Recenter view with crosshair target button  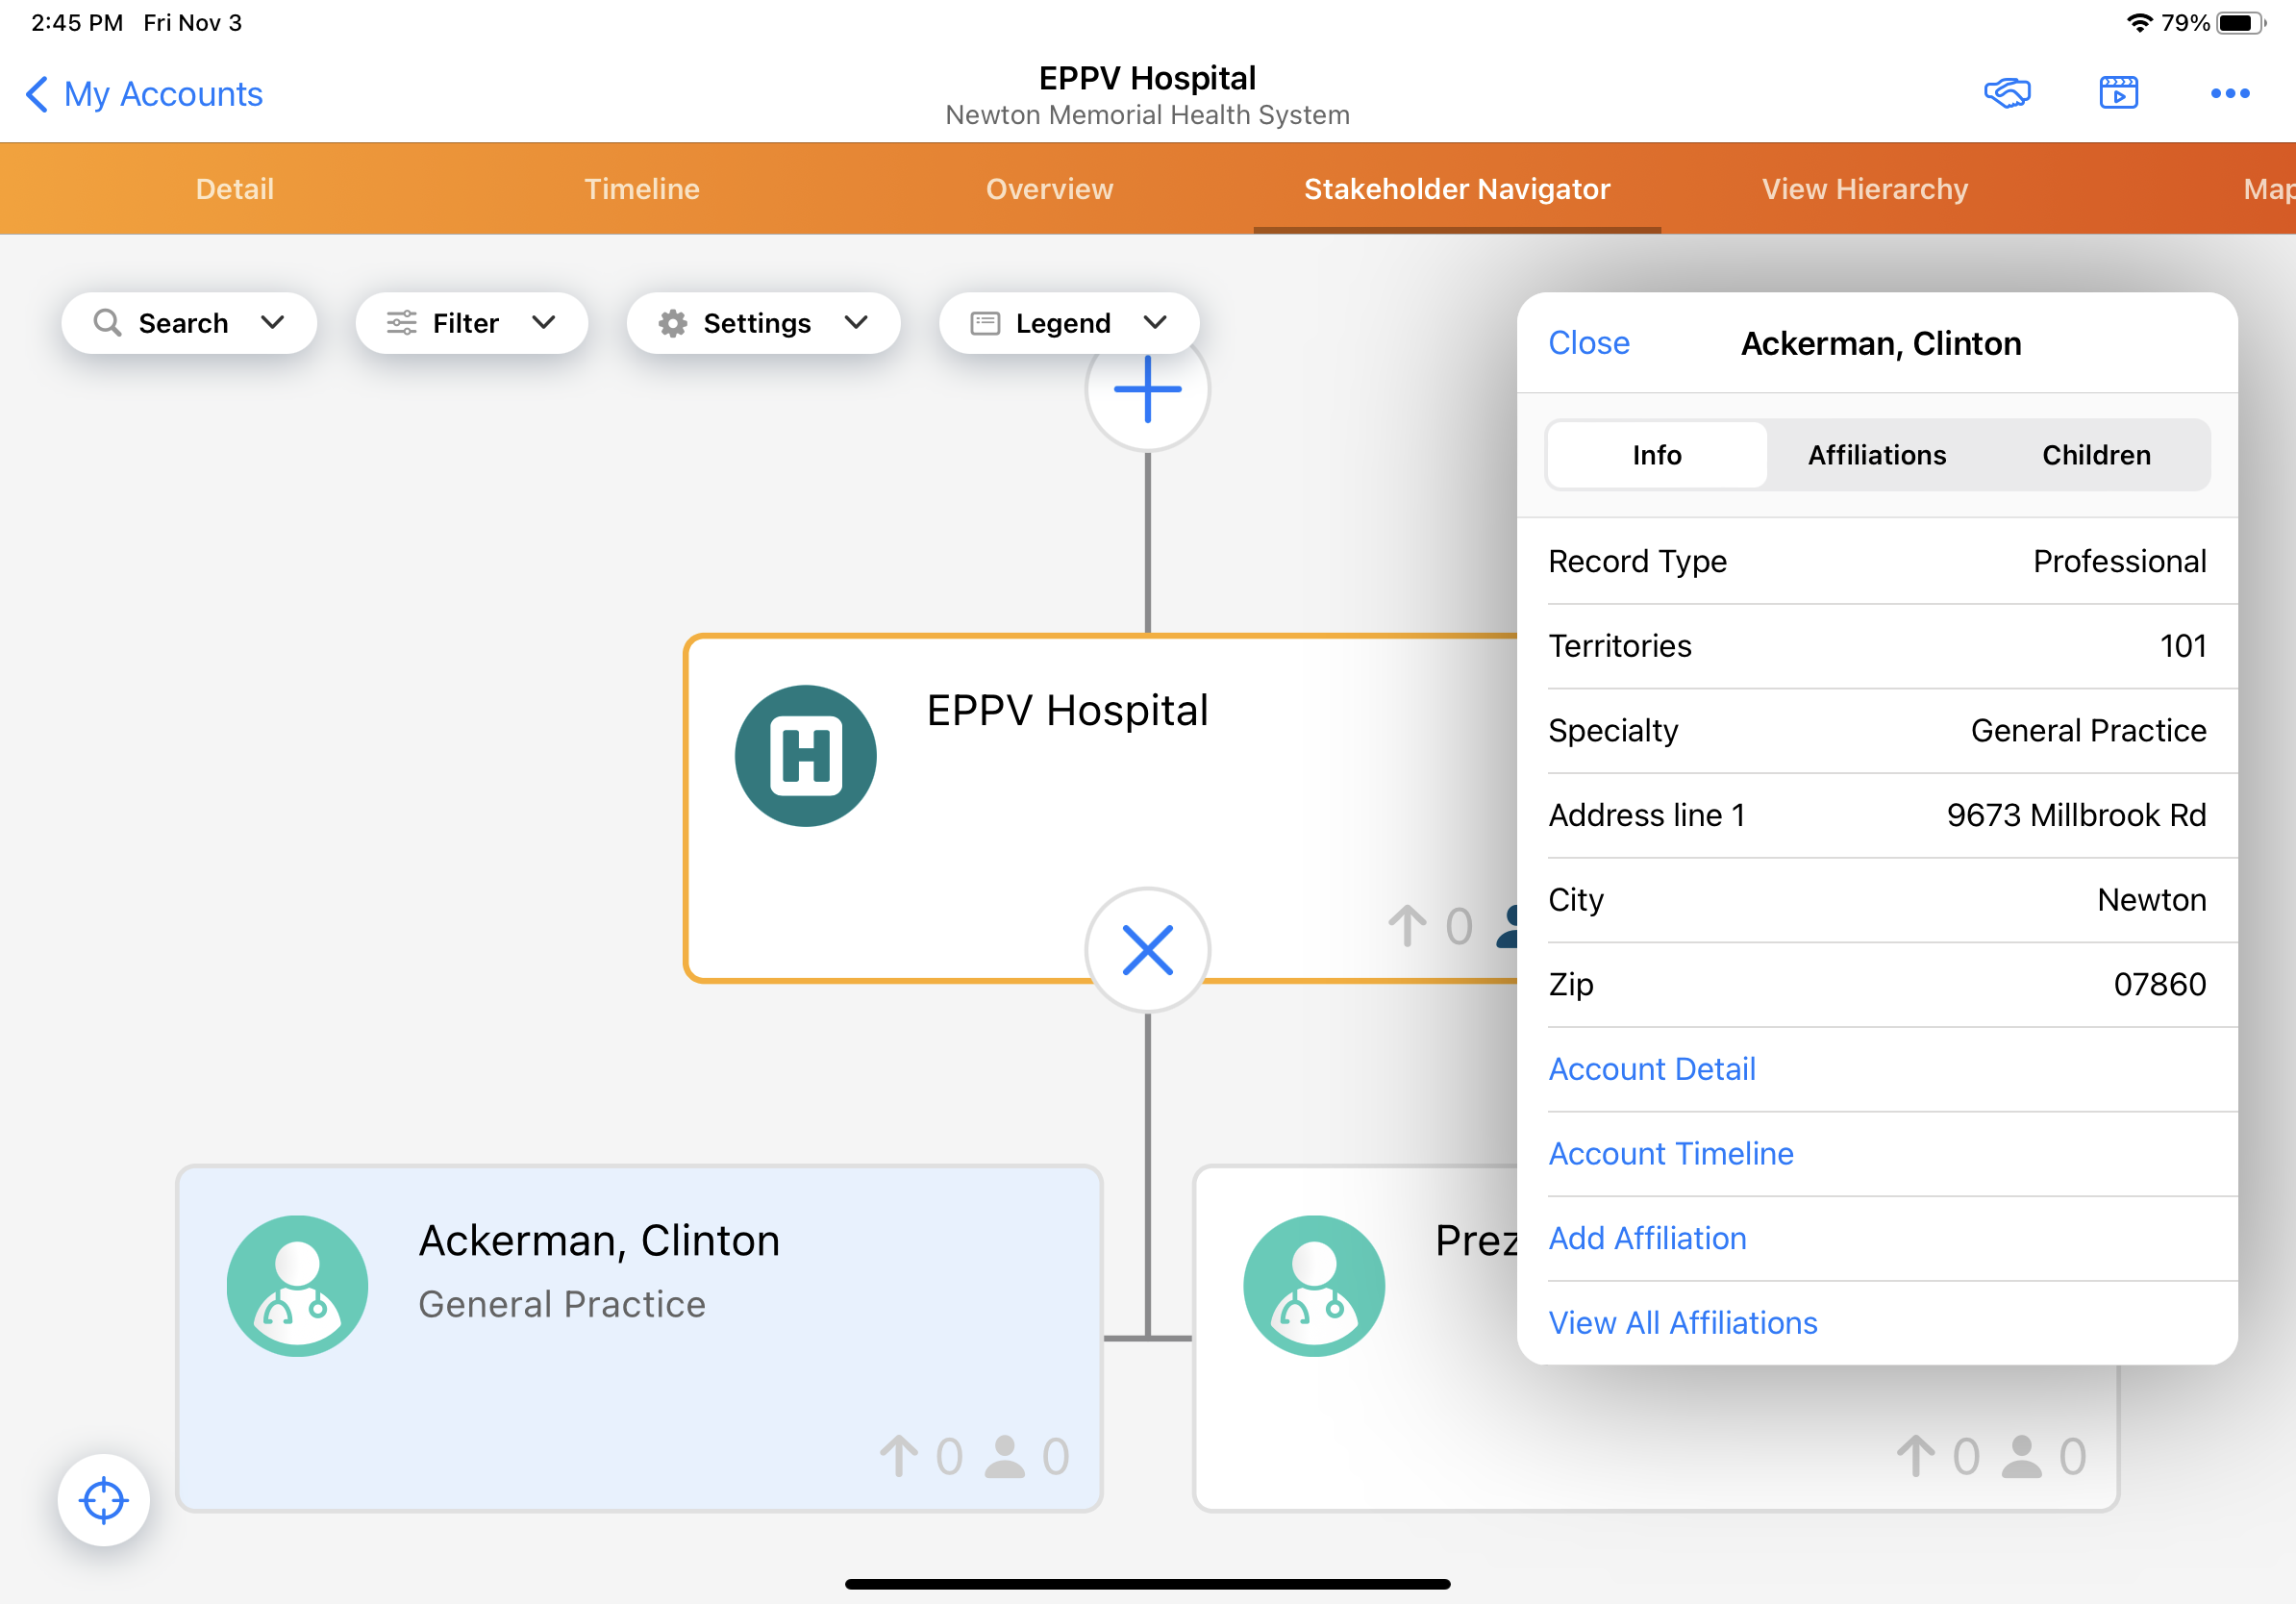(x=103, y=1499)
